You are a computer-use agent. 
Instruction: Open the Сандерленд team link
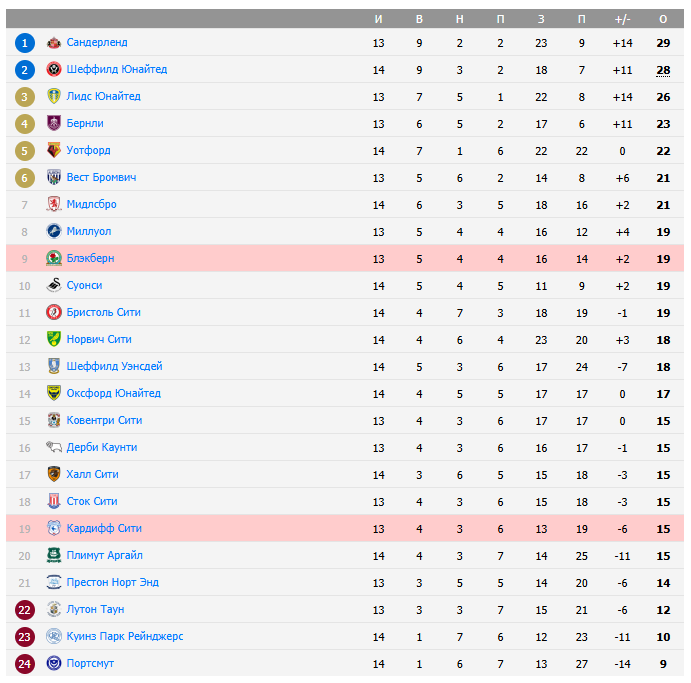pos(97,43)
